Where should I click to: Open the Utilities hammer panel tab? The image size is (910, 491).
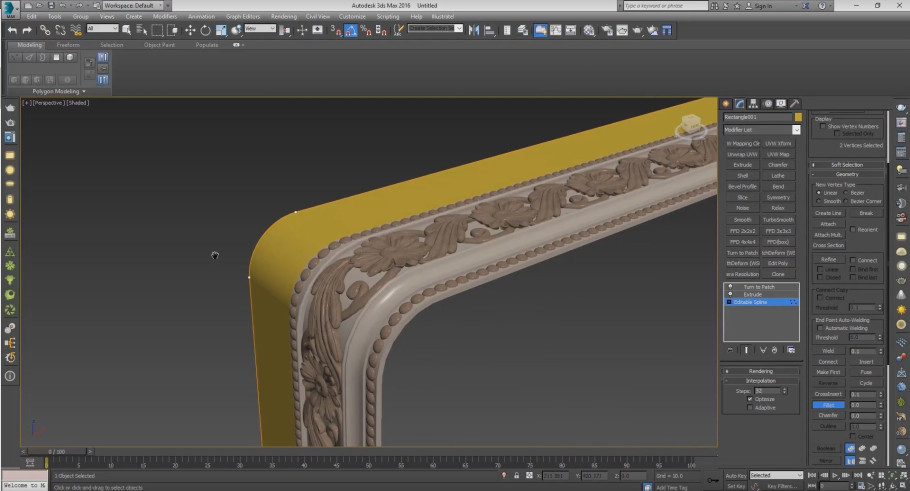pos(795,103)
